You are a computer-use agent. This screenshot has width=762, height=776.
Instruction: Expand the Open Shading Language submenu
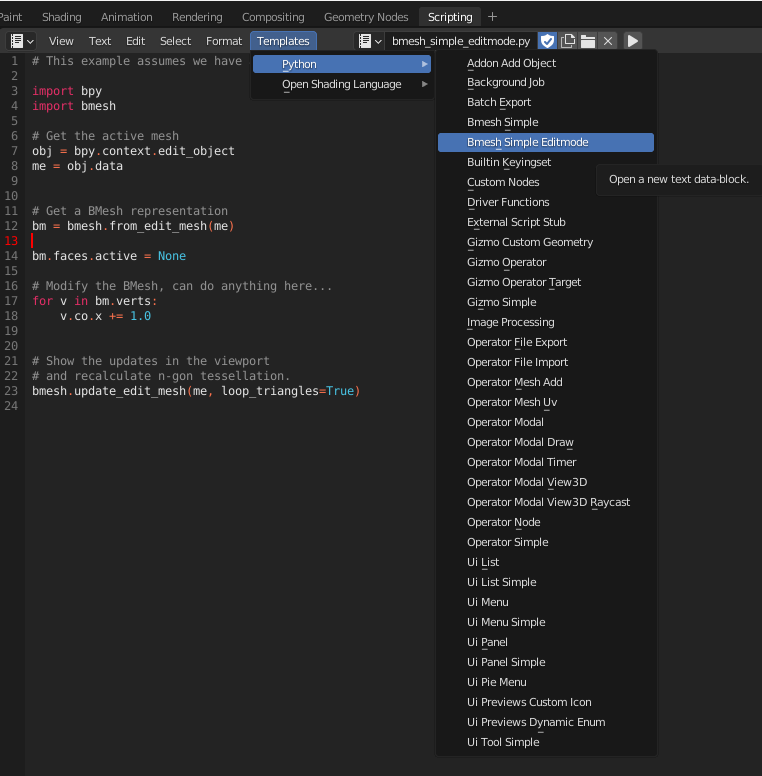[341, 84]
